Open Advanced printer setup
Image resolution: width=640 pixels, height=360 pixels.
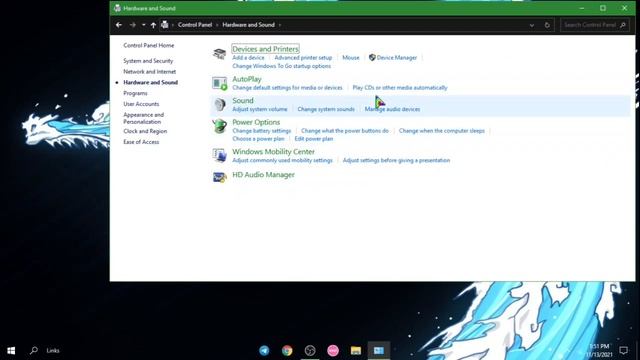[303, 58]
